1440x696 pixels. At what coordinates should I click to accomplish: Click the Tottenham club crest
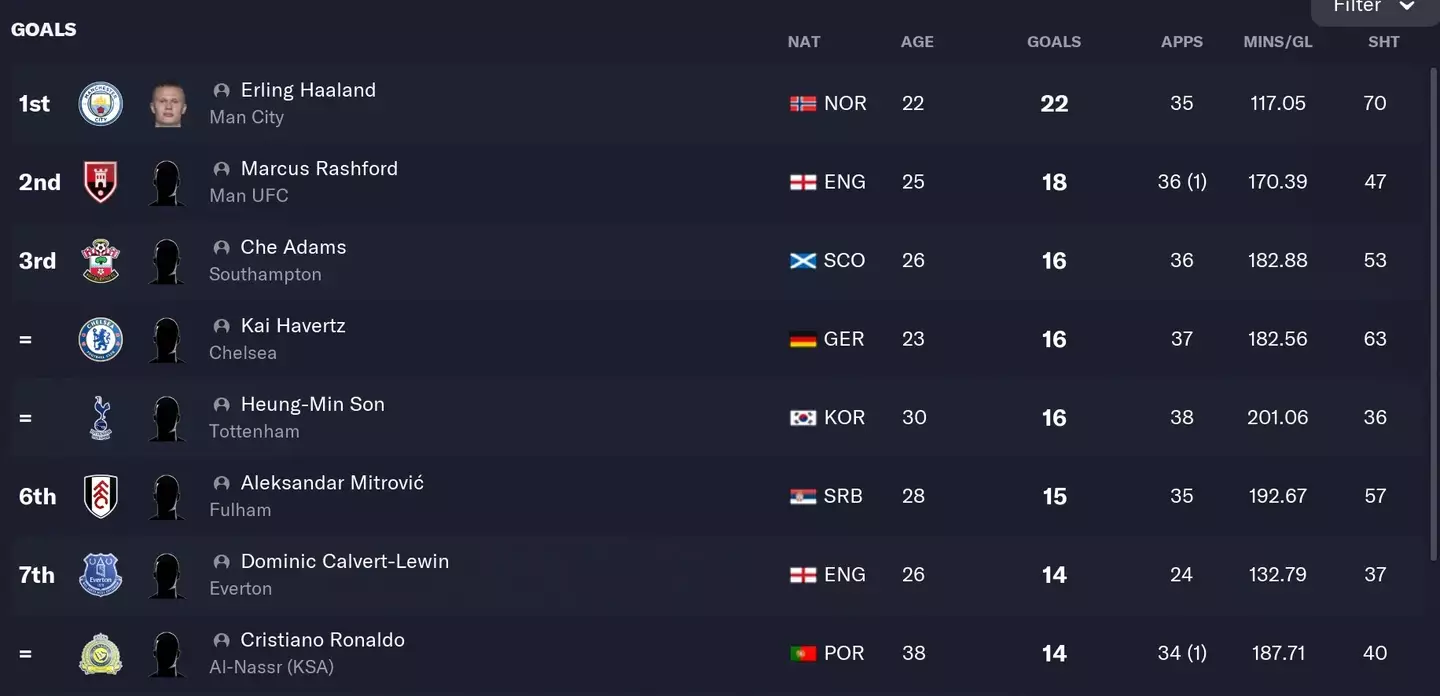[100, 418]
